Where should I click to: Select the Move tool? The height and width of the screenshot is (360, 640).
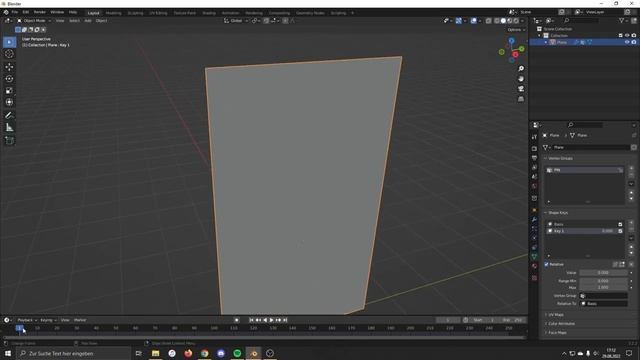pyautogui.click(x=9, y=67)
